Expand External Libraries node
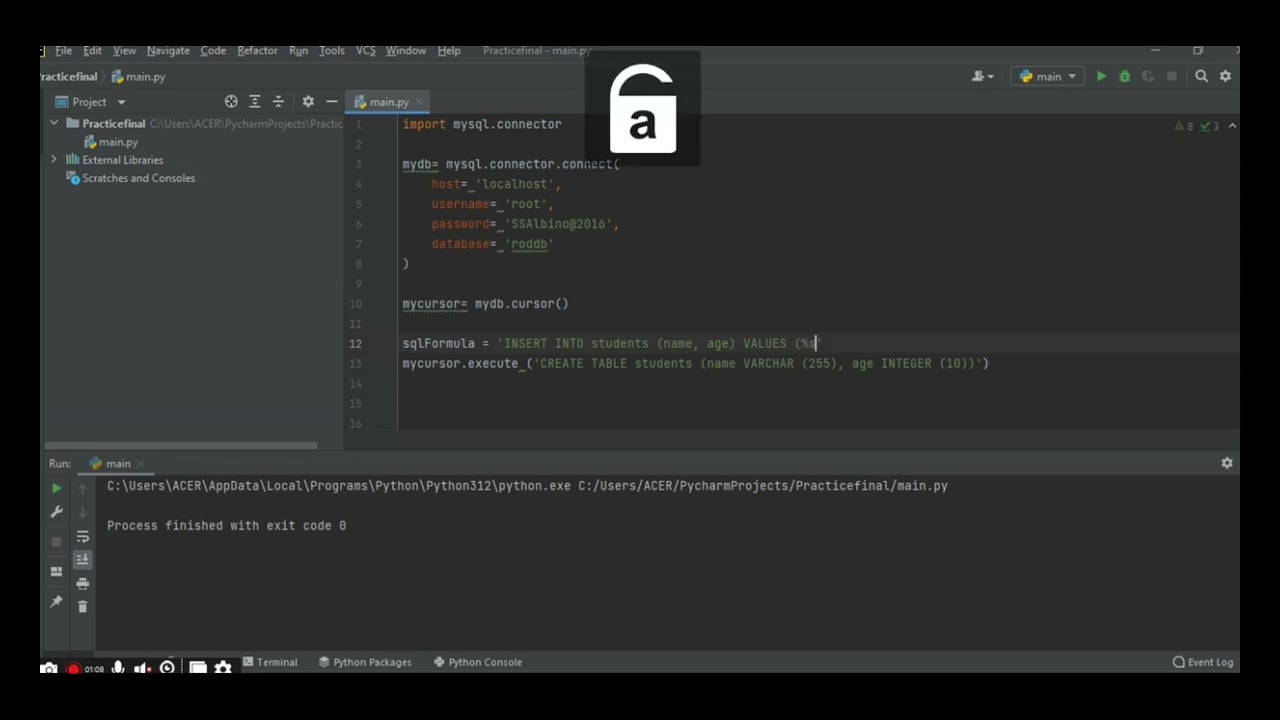Viewport: 1280px width, 720px height. pyautogui.click(x=54, y=159)
